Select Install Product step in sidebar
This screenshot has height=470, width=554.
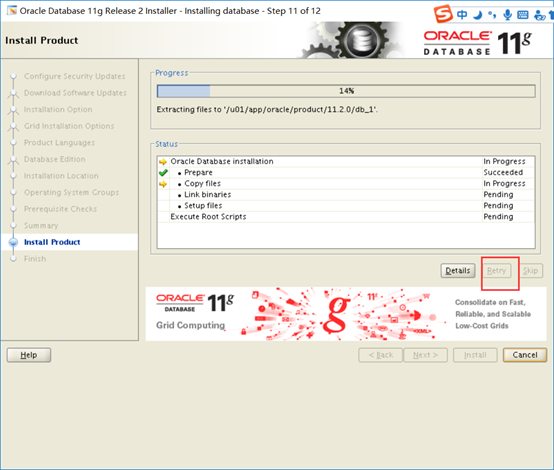pos(52,242)
